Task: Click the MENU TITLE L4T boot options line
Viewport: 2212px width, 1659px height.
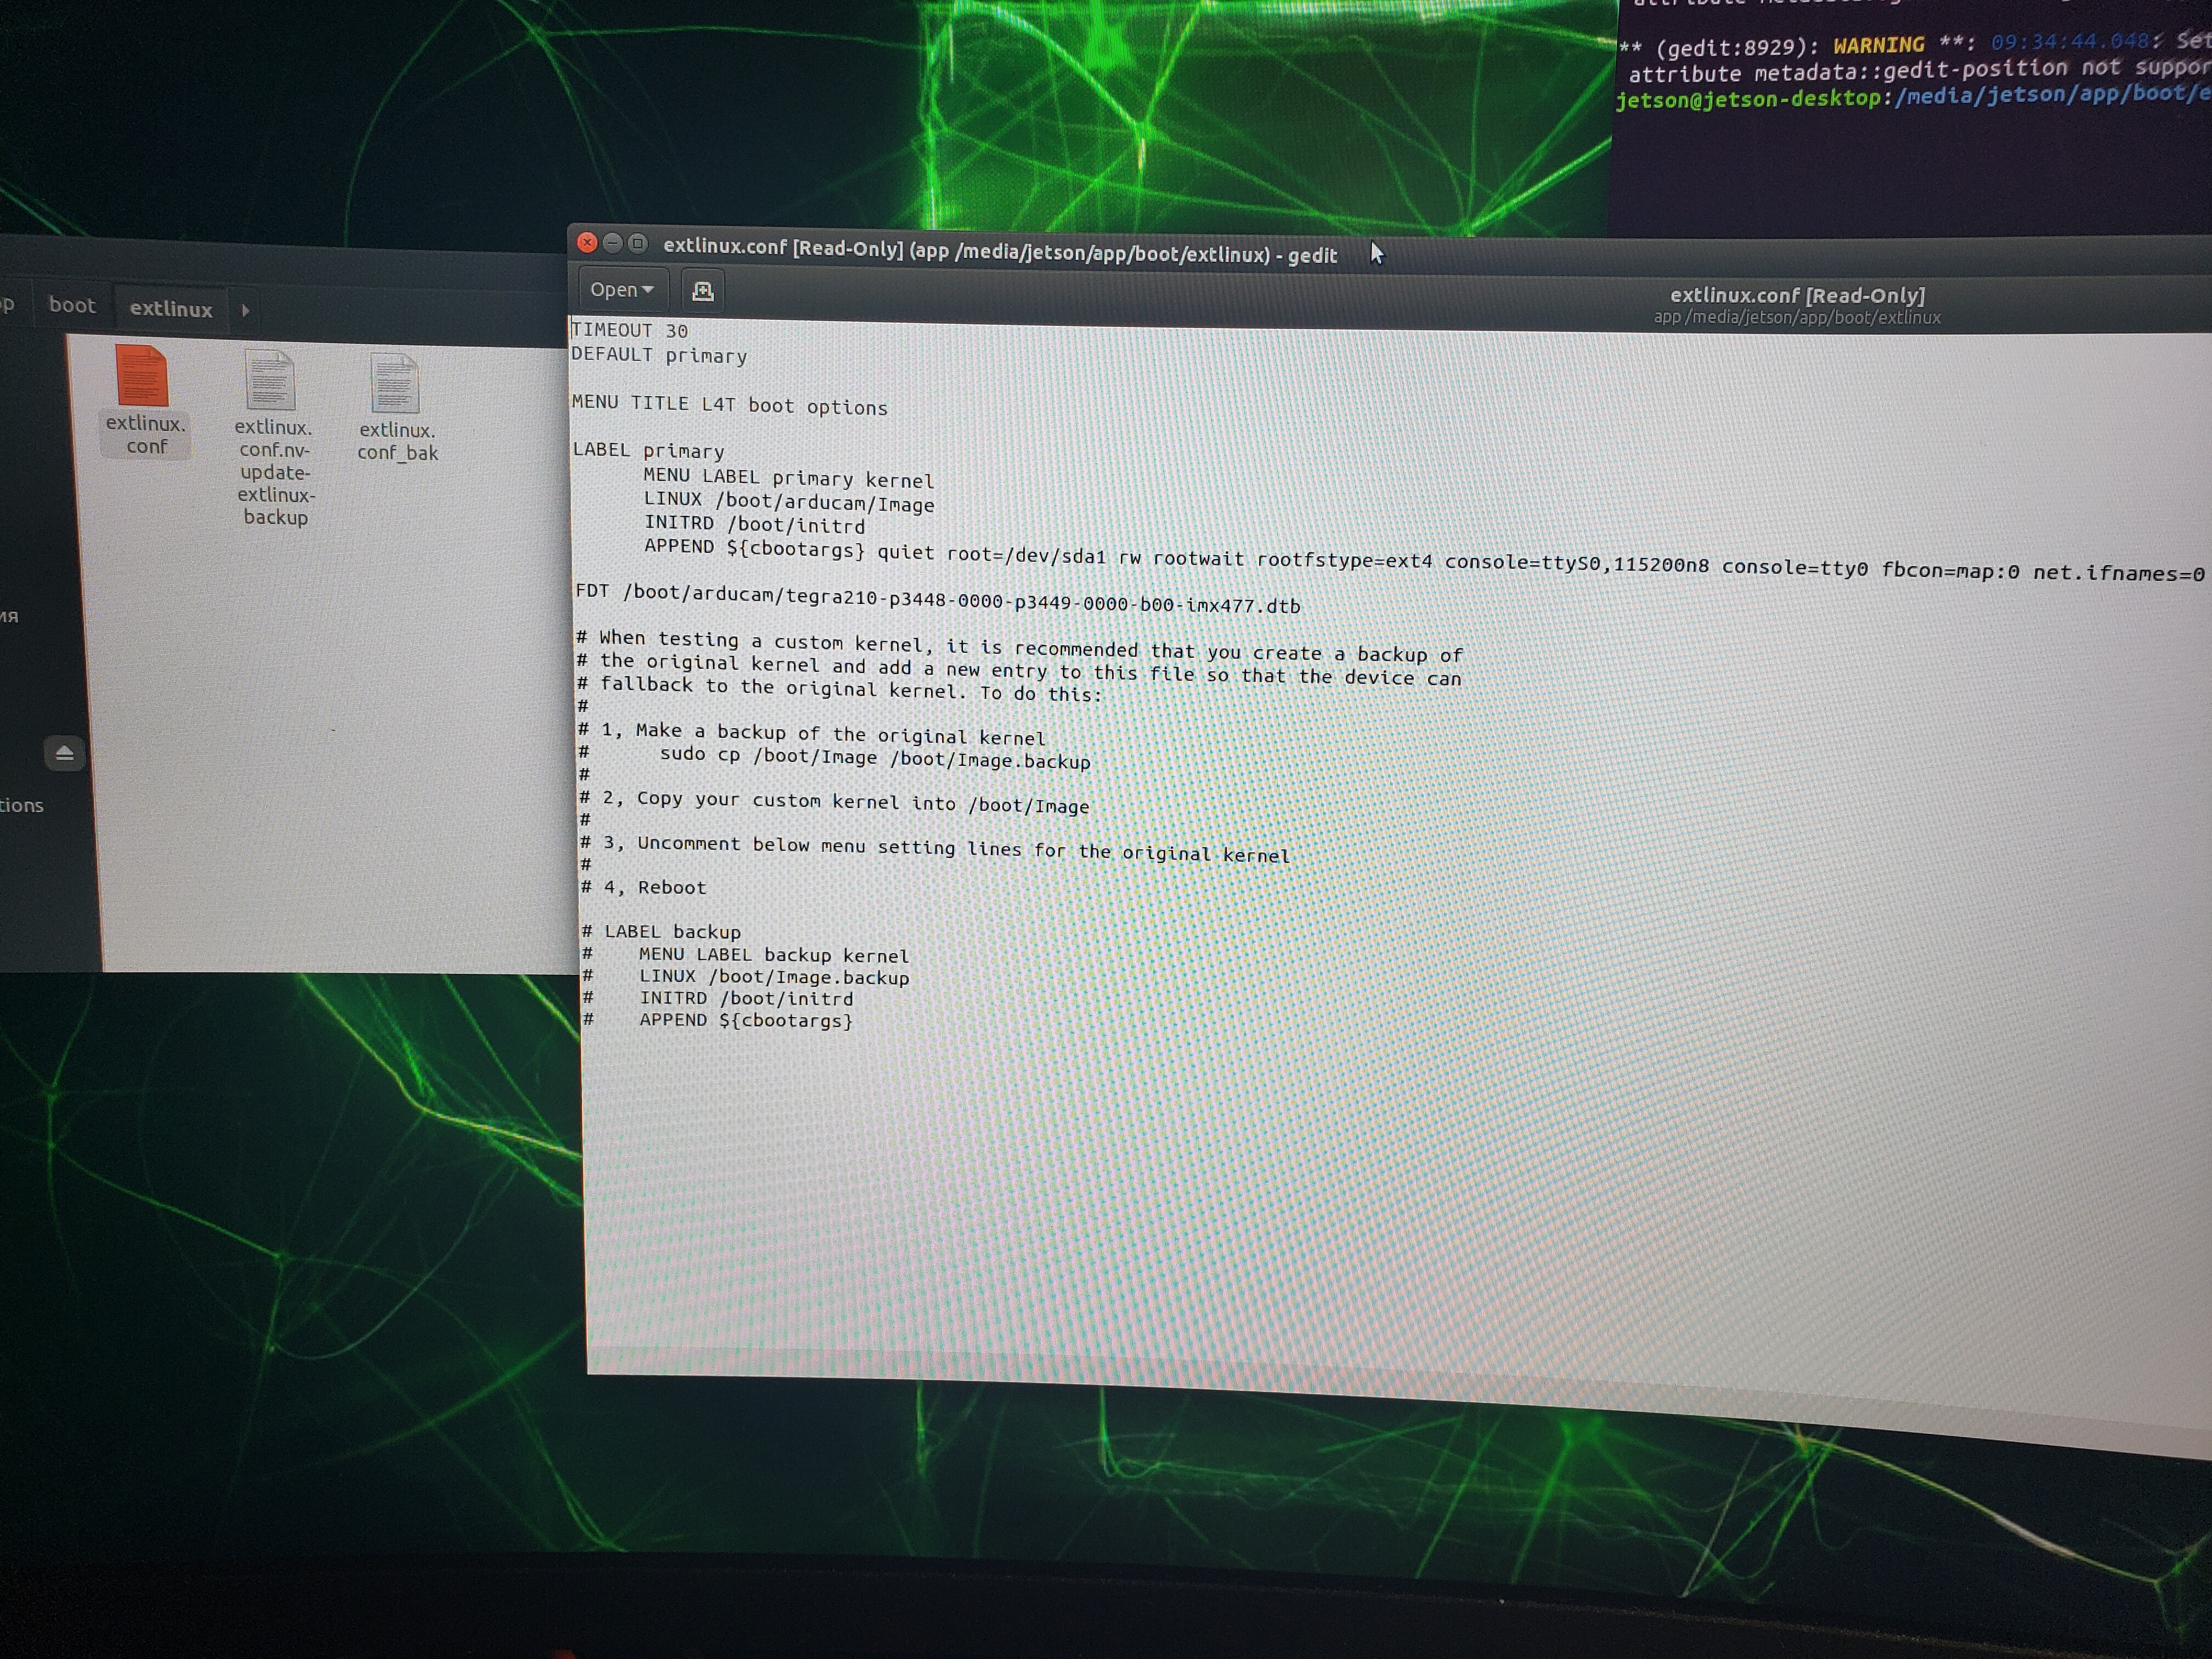Action: (x=730, y=404)
